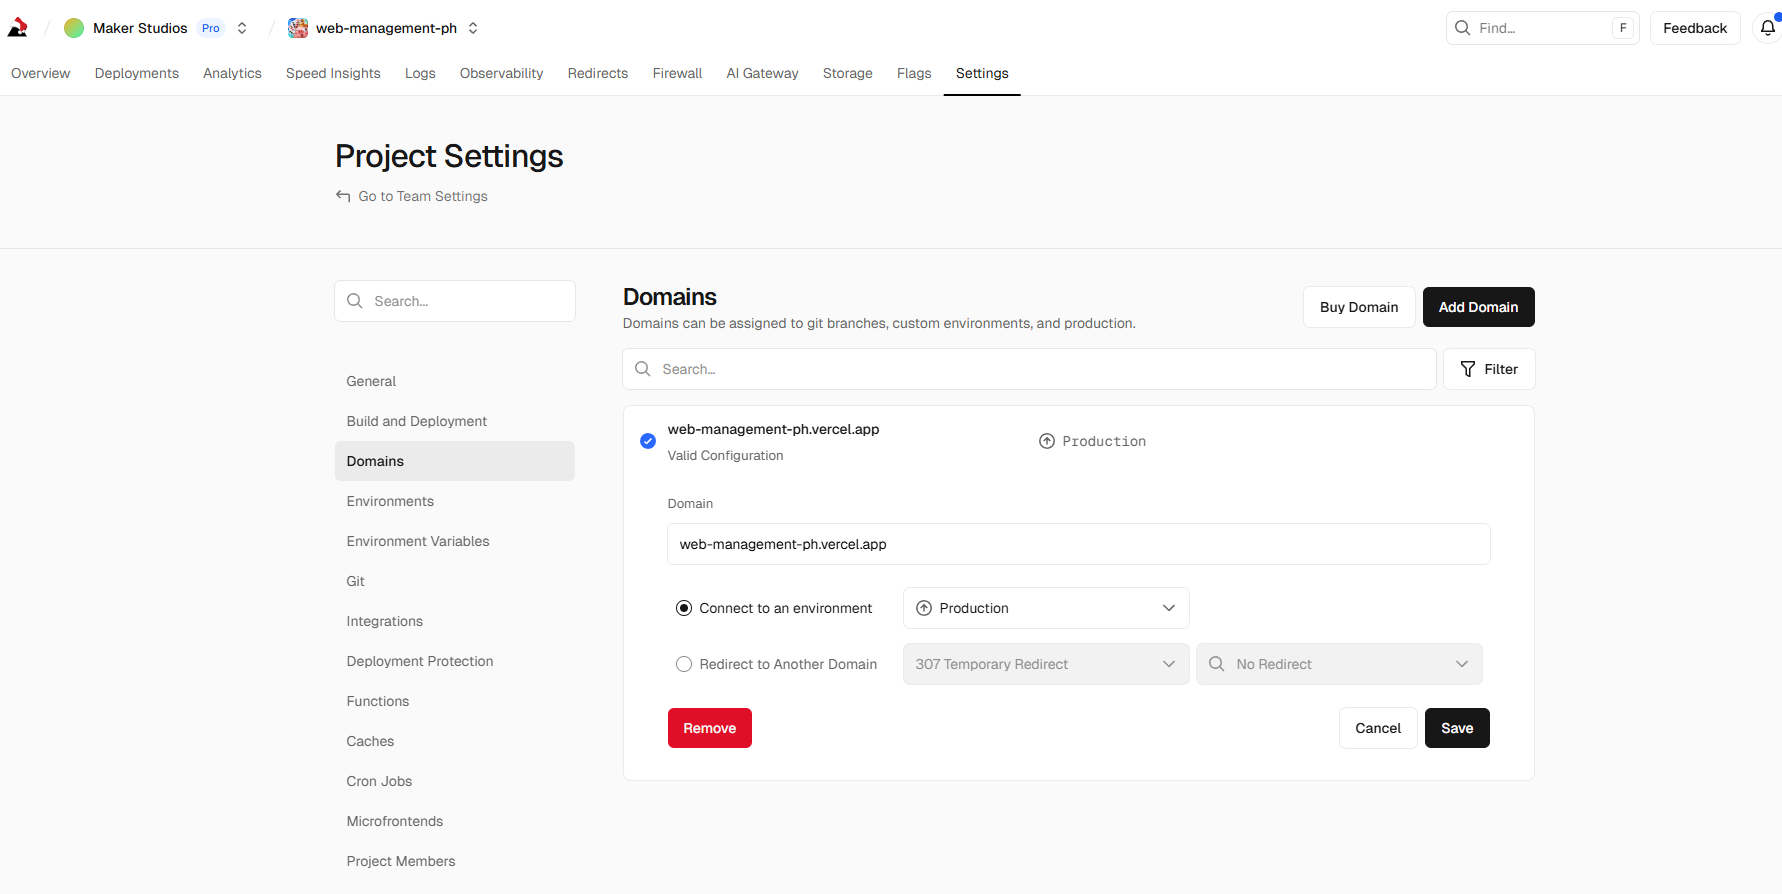
Task: Click the back arrow beside Go to Team Settings
Action: pyautogui.click(x=343, y=196)
